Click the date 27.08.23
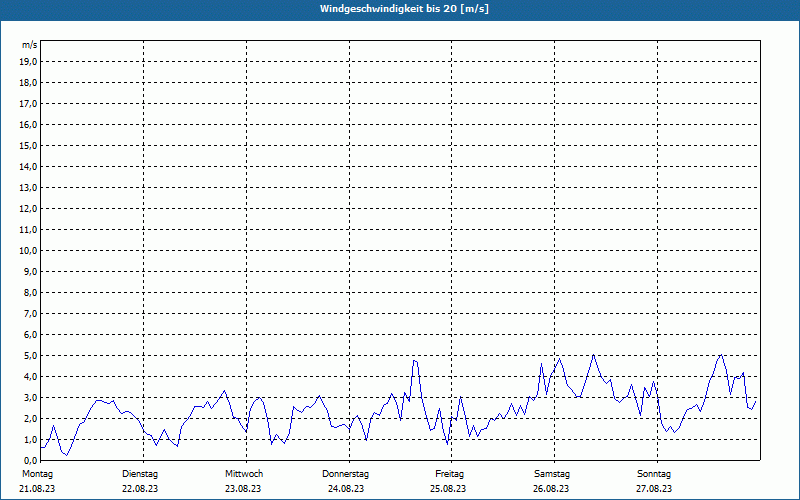Viewport: 800px width, 500px height. [654, 489]
